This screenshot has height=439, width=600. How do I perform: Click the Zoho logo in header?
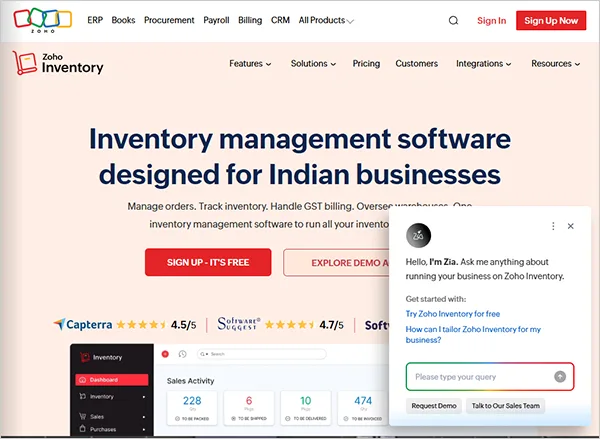(42, 20)
